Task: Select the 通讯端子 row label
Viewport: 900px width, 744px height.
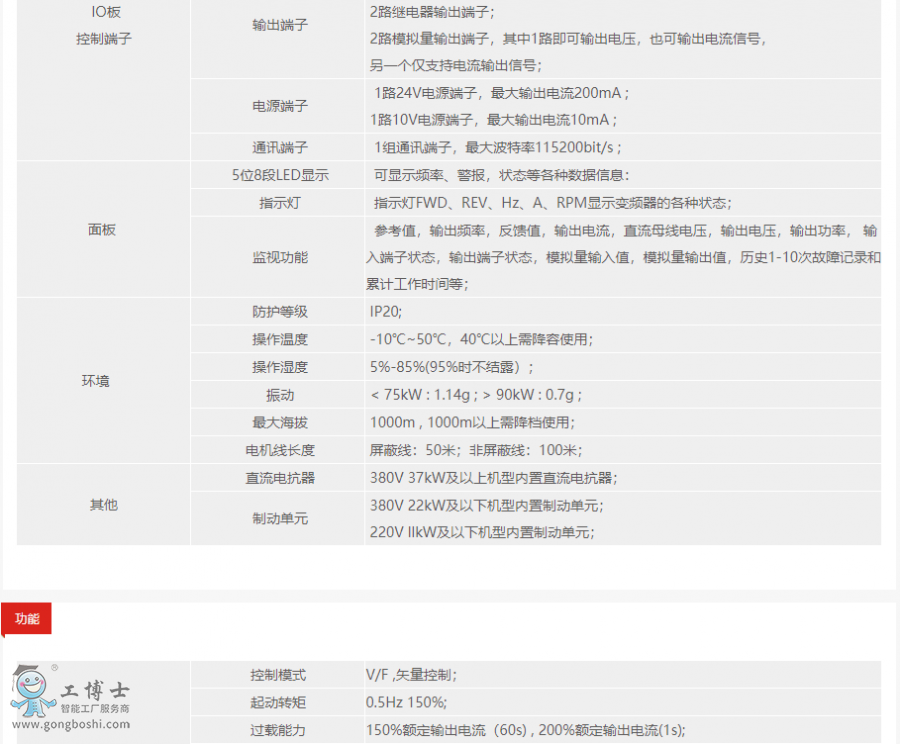Action: tap(280, 148)
